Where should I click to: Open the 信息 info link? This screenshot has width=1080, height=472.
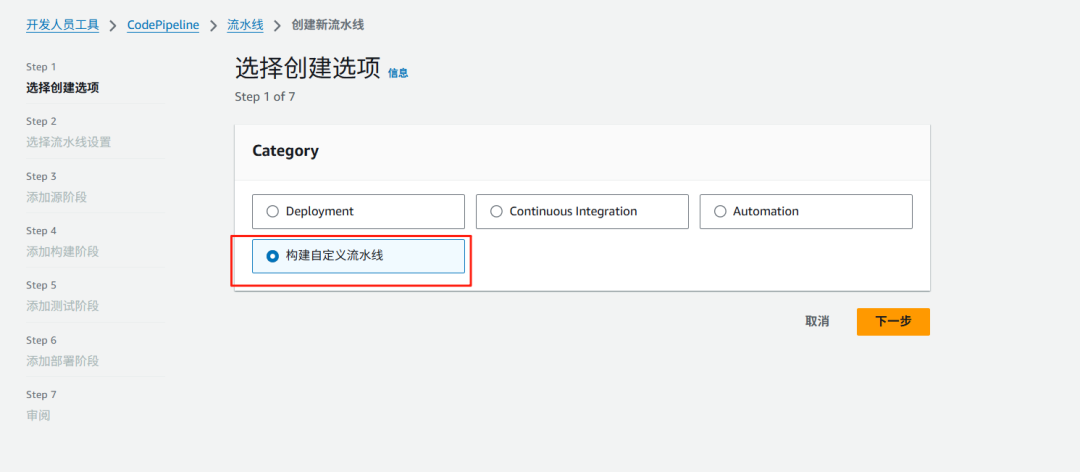pos(398,73)
